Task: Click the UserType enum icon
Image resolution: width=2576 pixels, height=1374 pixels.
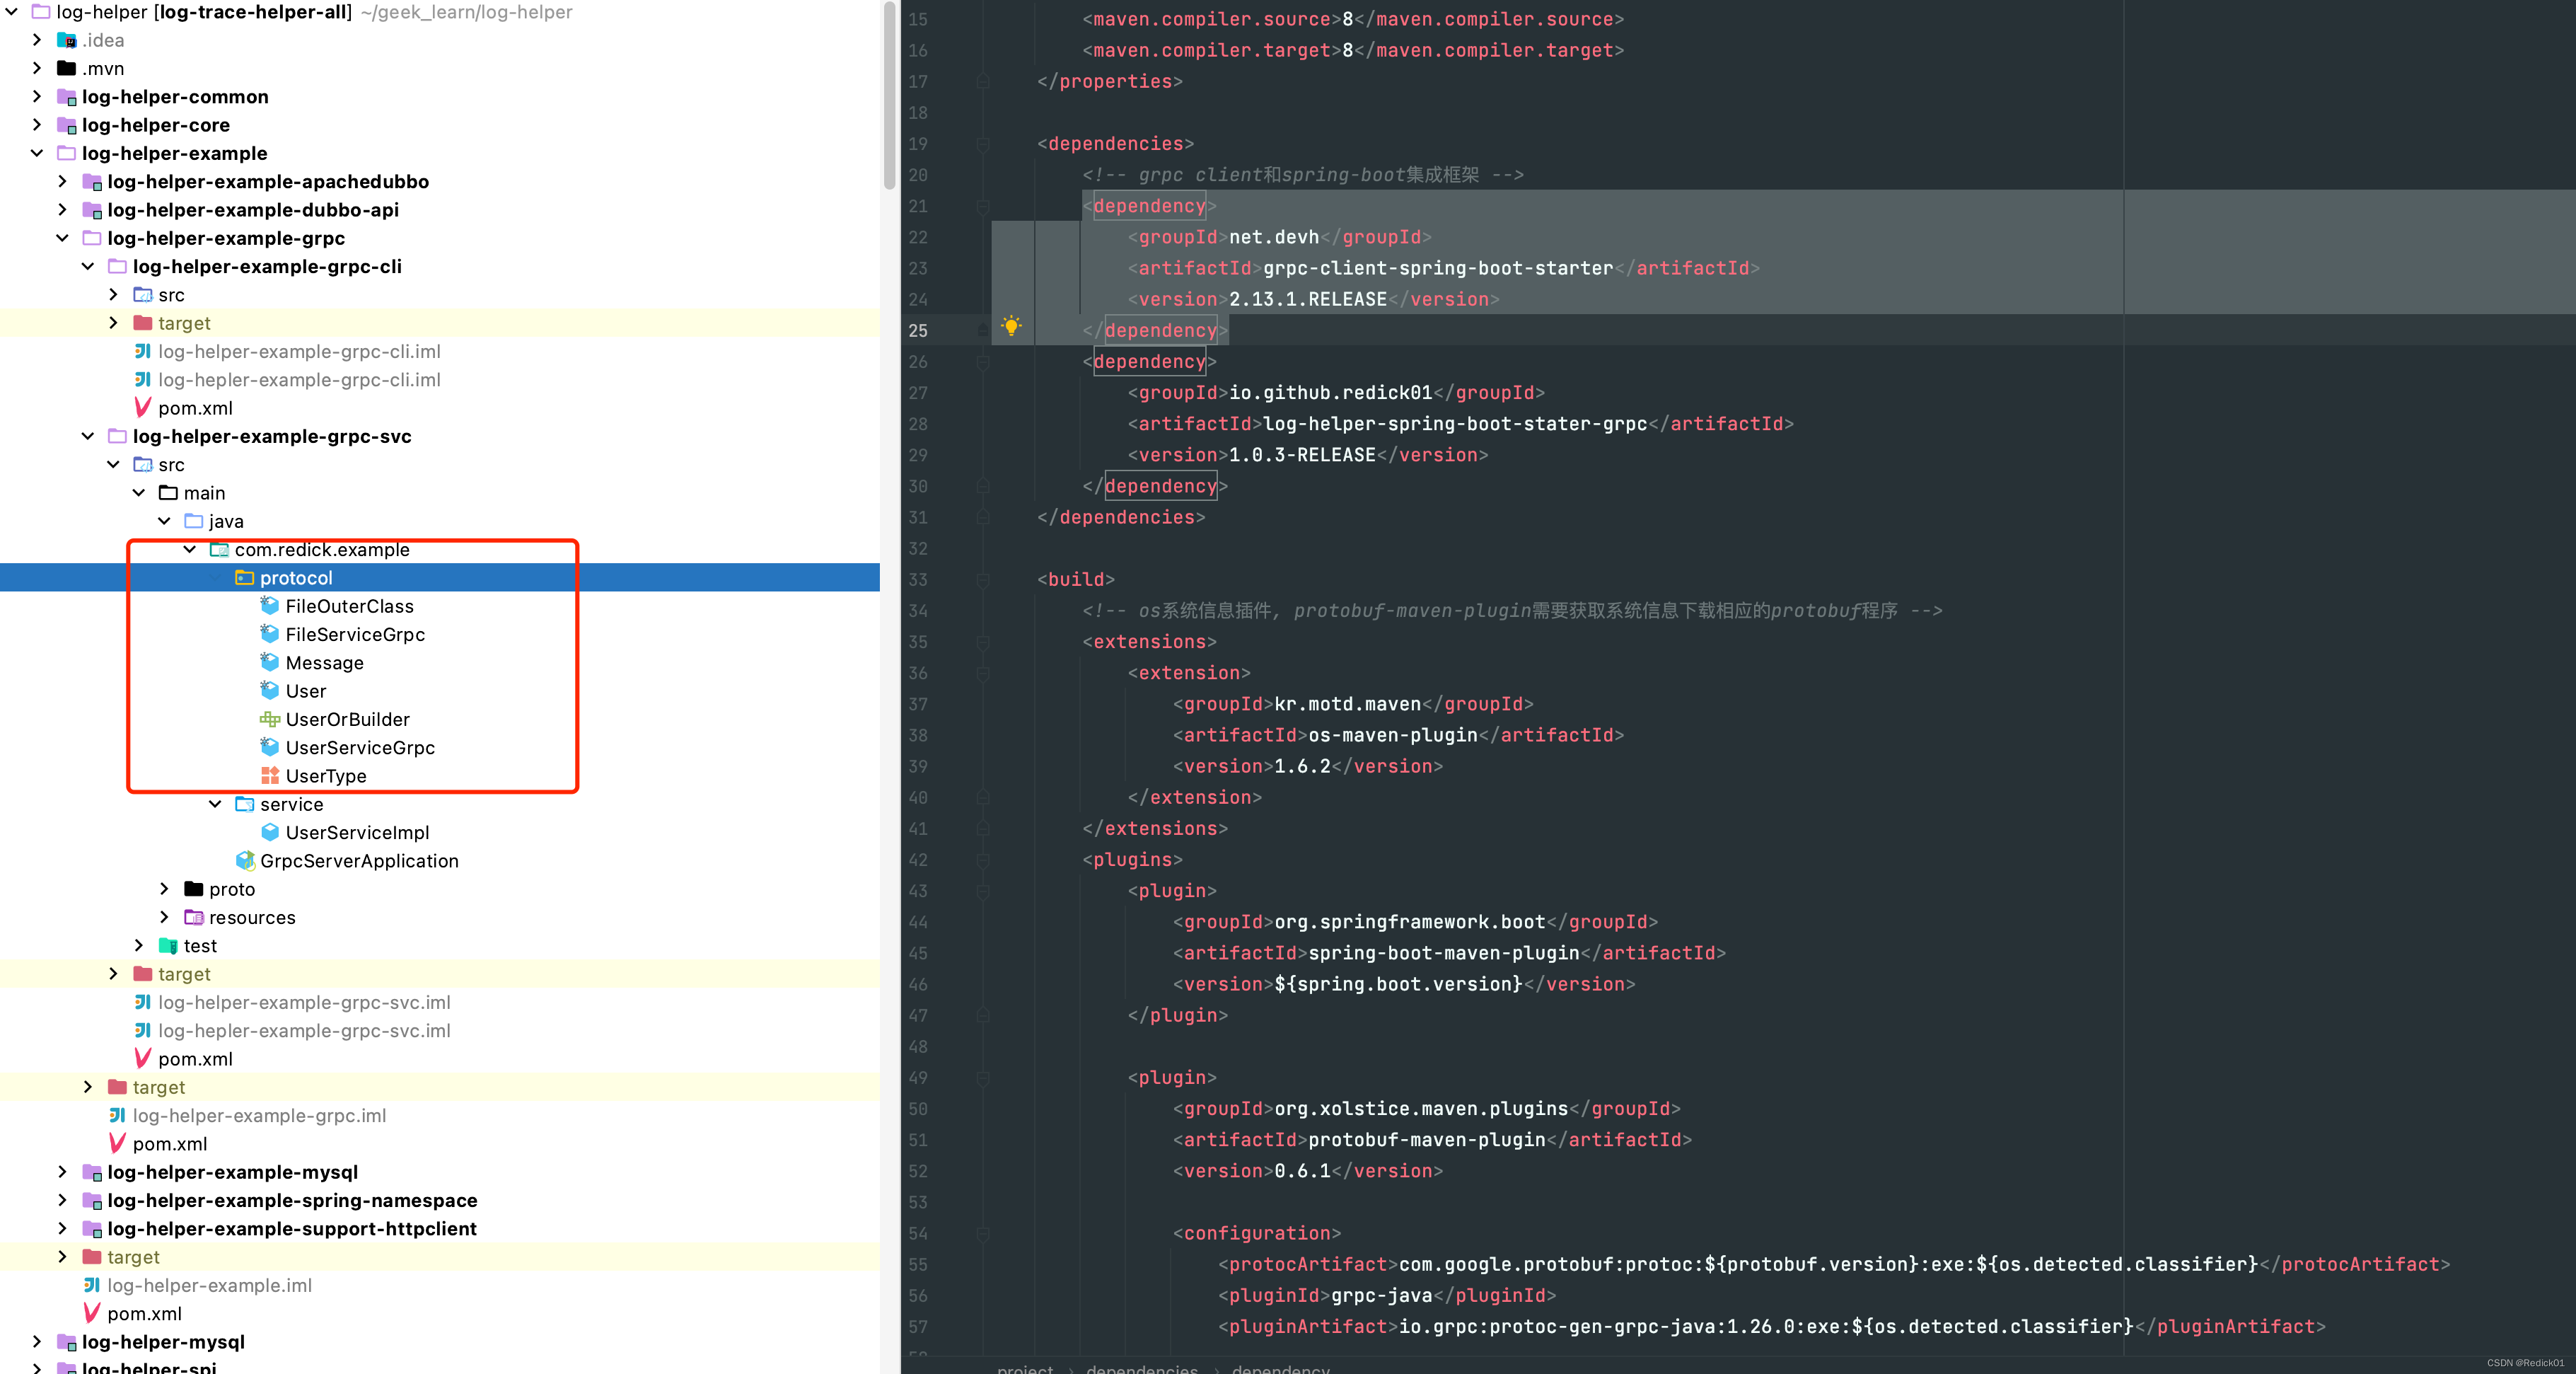Action: click(x=269, y=776)
